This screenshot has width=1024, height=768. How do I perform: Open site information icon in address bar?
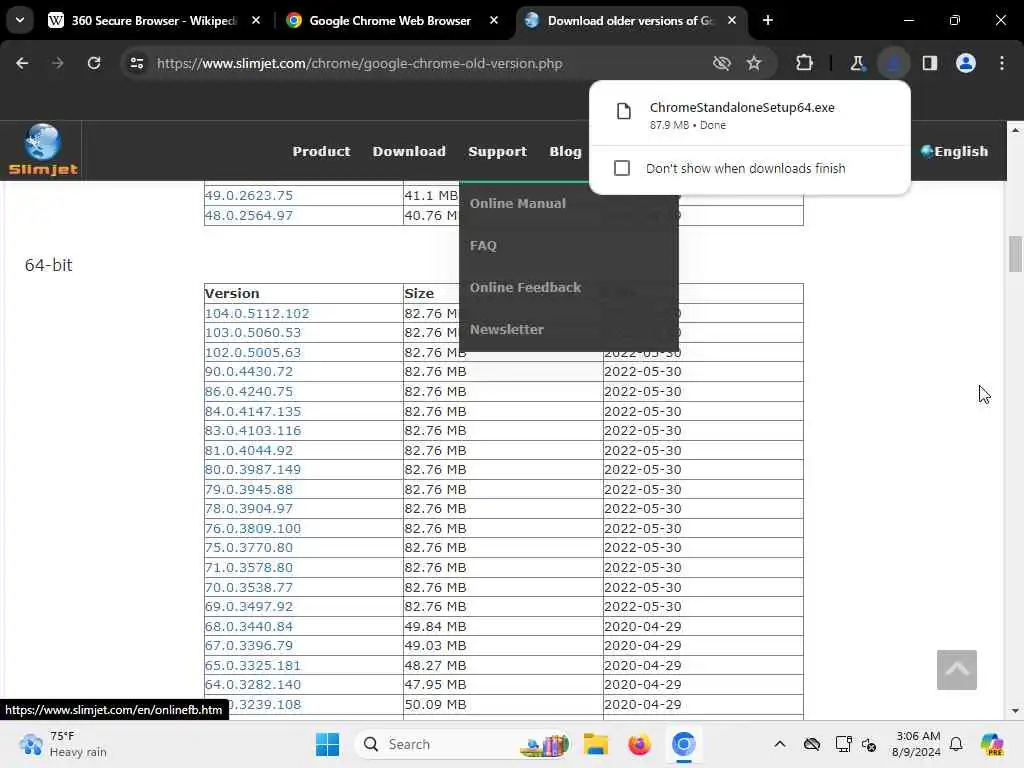point(137,63)
